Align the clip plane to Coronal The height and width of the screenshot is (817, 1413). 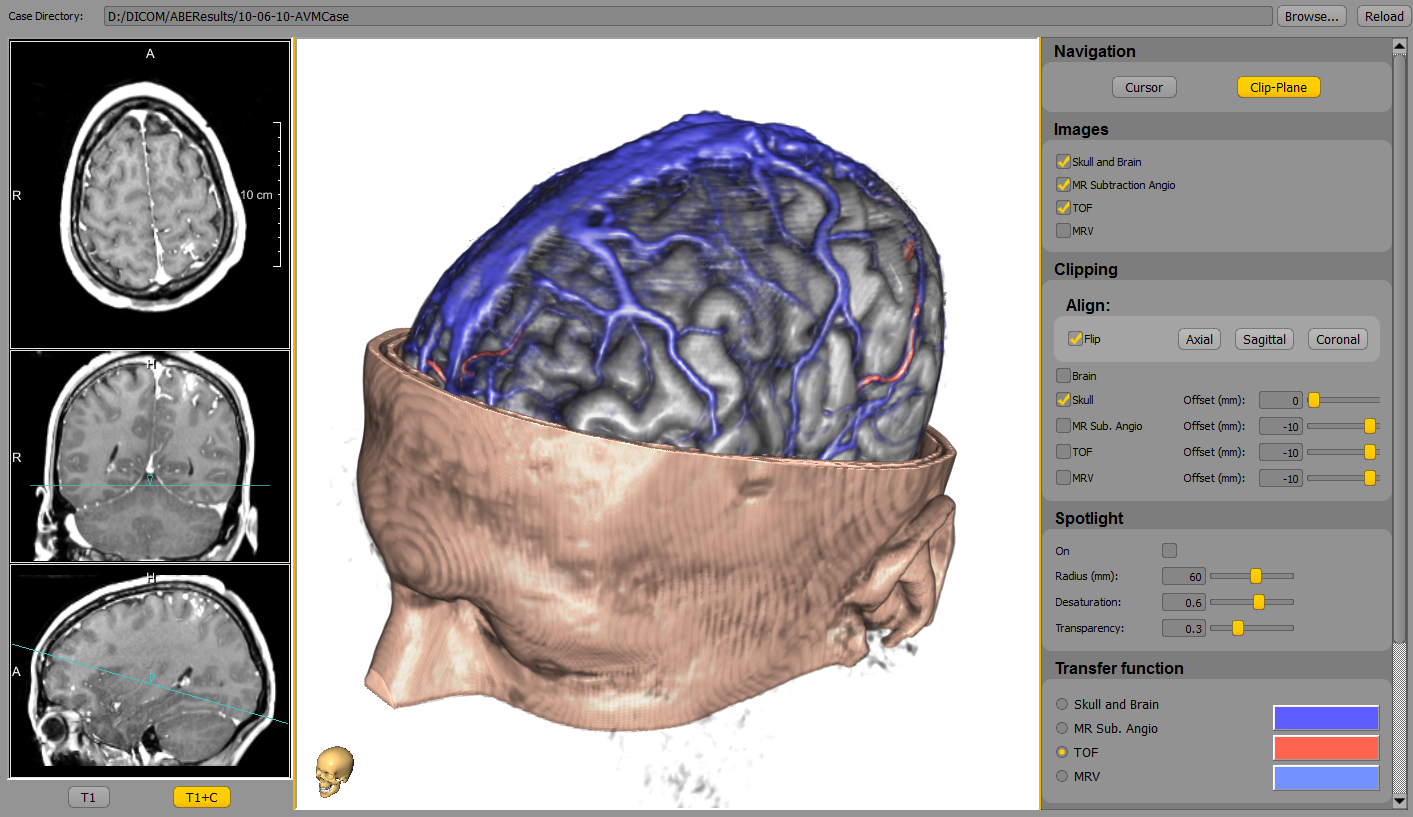(x=1337, y=339)
